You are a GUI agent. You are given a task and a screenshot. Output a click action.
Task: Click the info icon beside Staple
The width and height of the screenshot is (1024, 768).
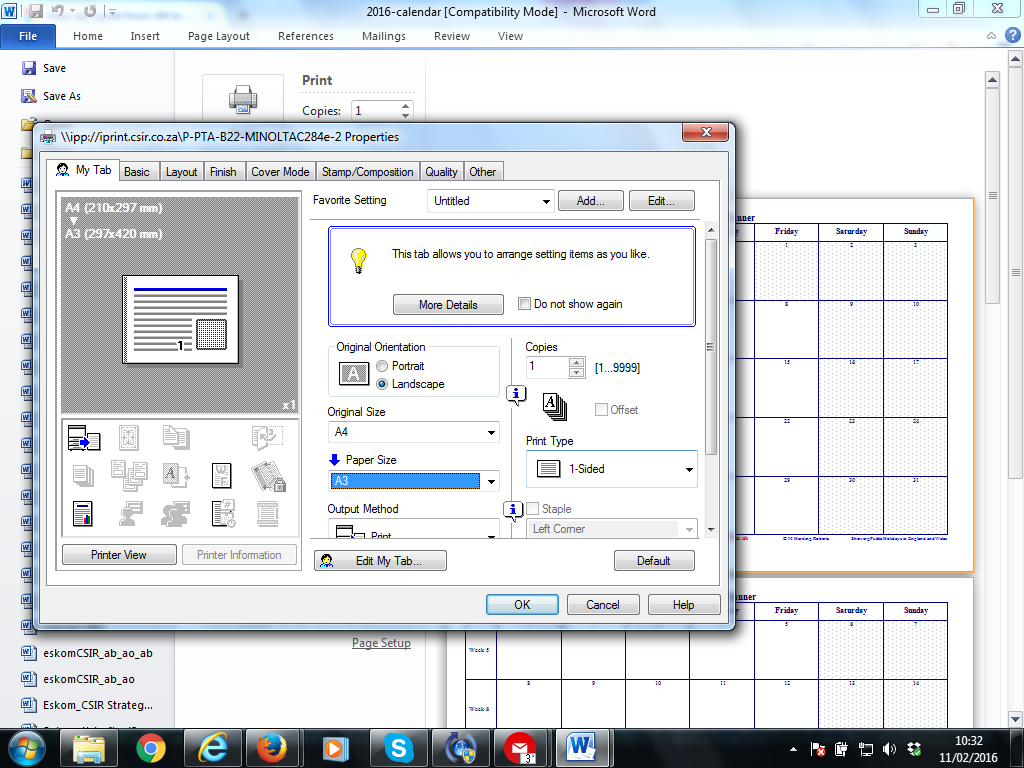(x=513, y=510)
